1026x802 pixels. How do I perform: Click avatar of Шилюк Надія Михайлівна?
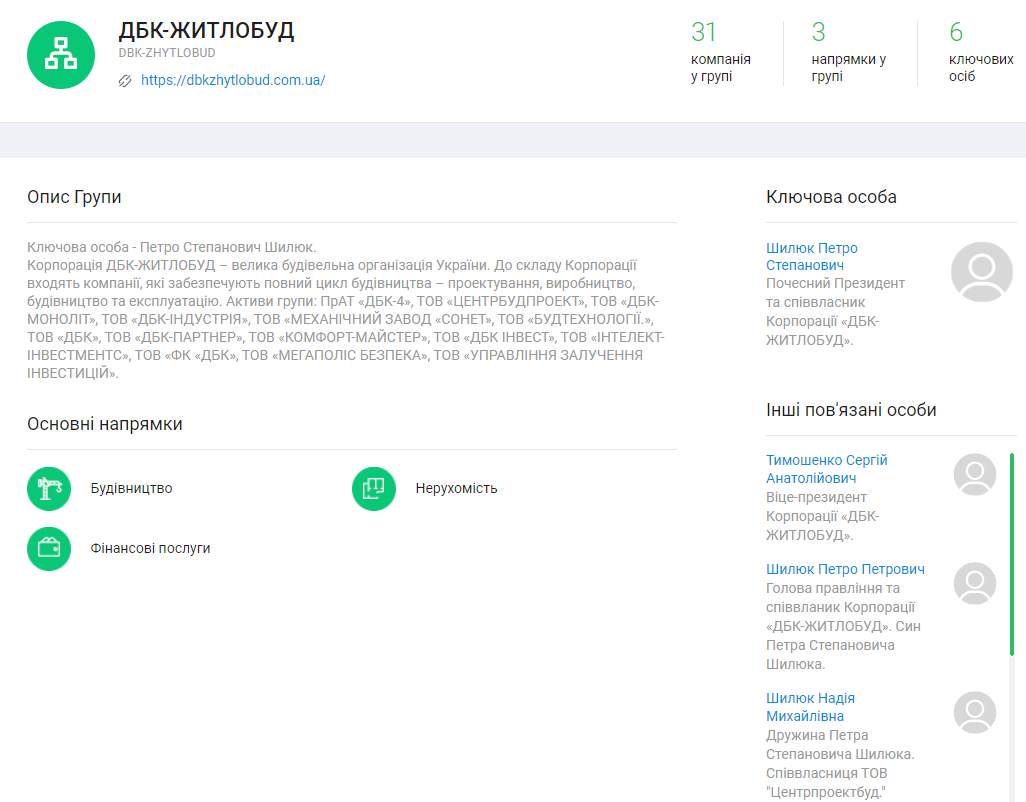974,712
